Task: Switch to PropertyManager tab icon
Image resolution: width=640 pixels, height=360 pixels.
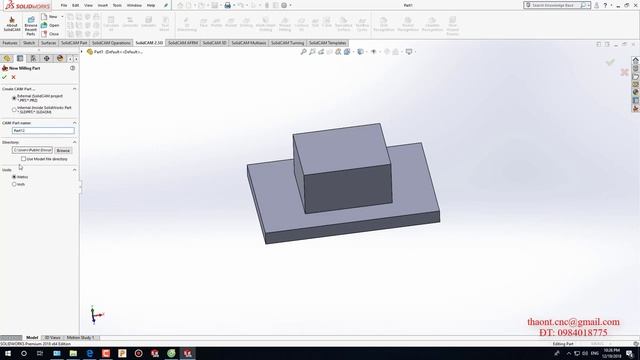Action: (20, 59)
